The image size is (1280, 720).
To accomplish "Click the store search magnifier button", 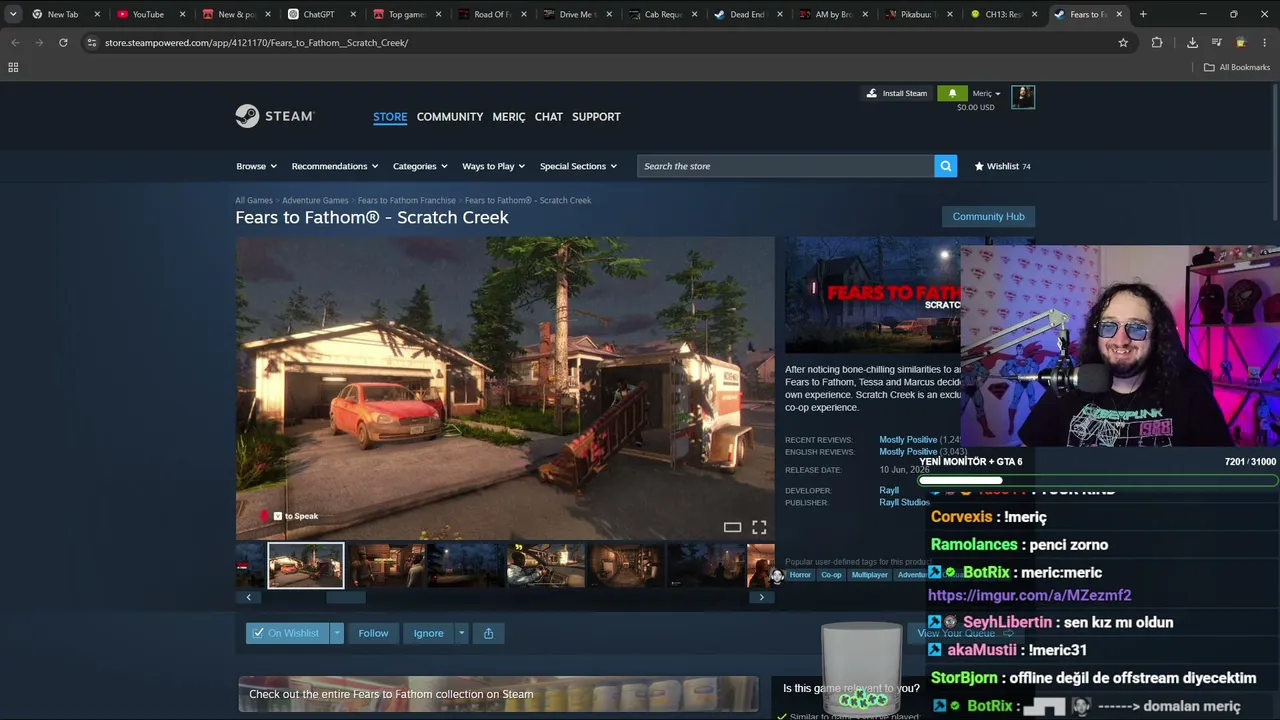I will 945,166.
